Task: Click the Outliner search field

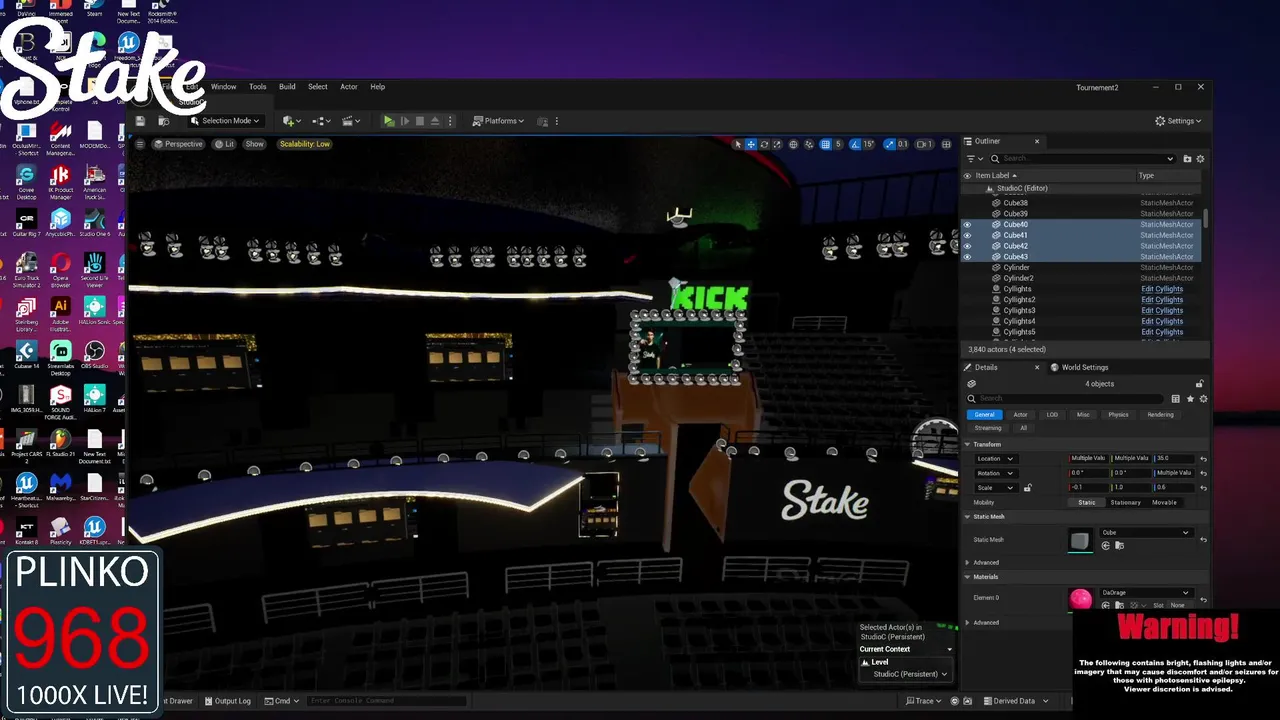Action: [1083, 158]
